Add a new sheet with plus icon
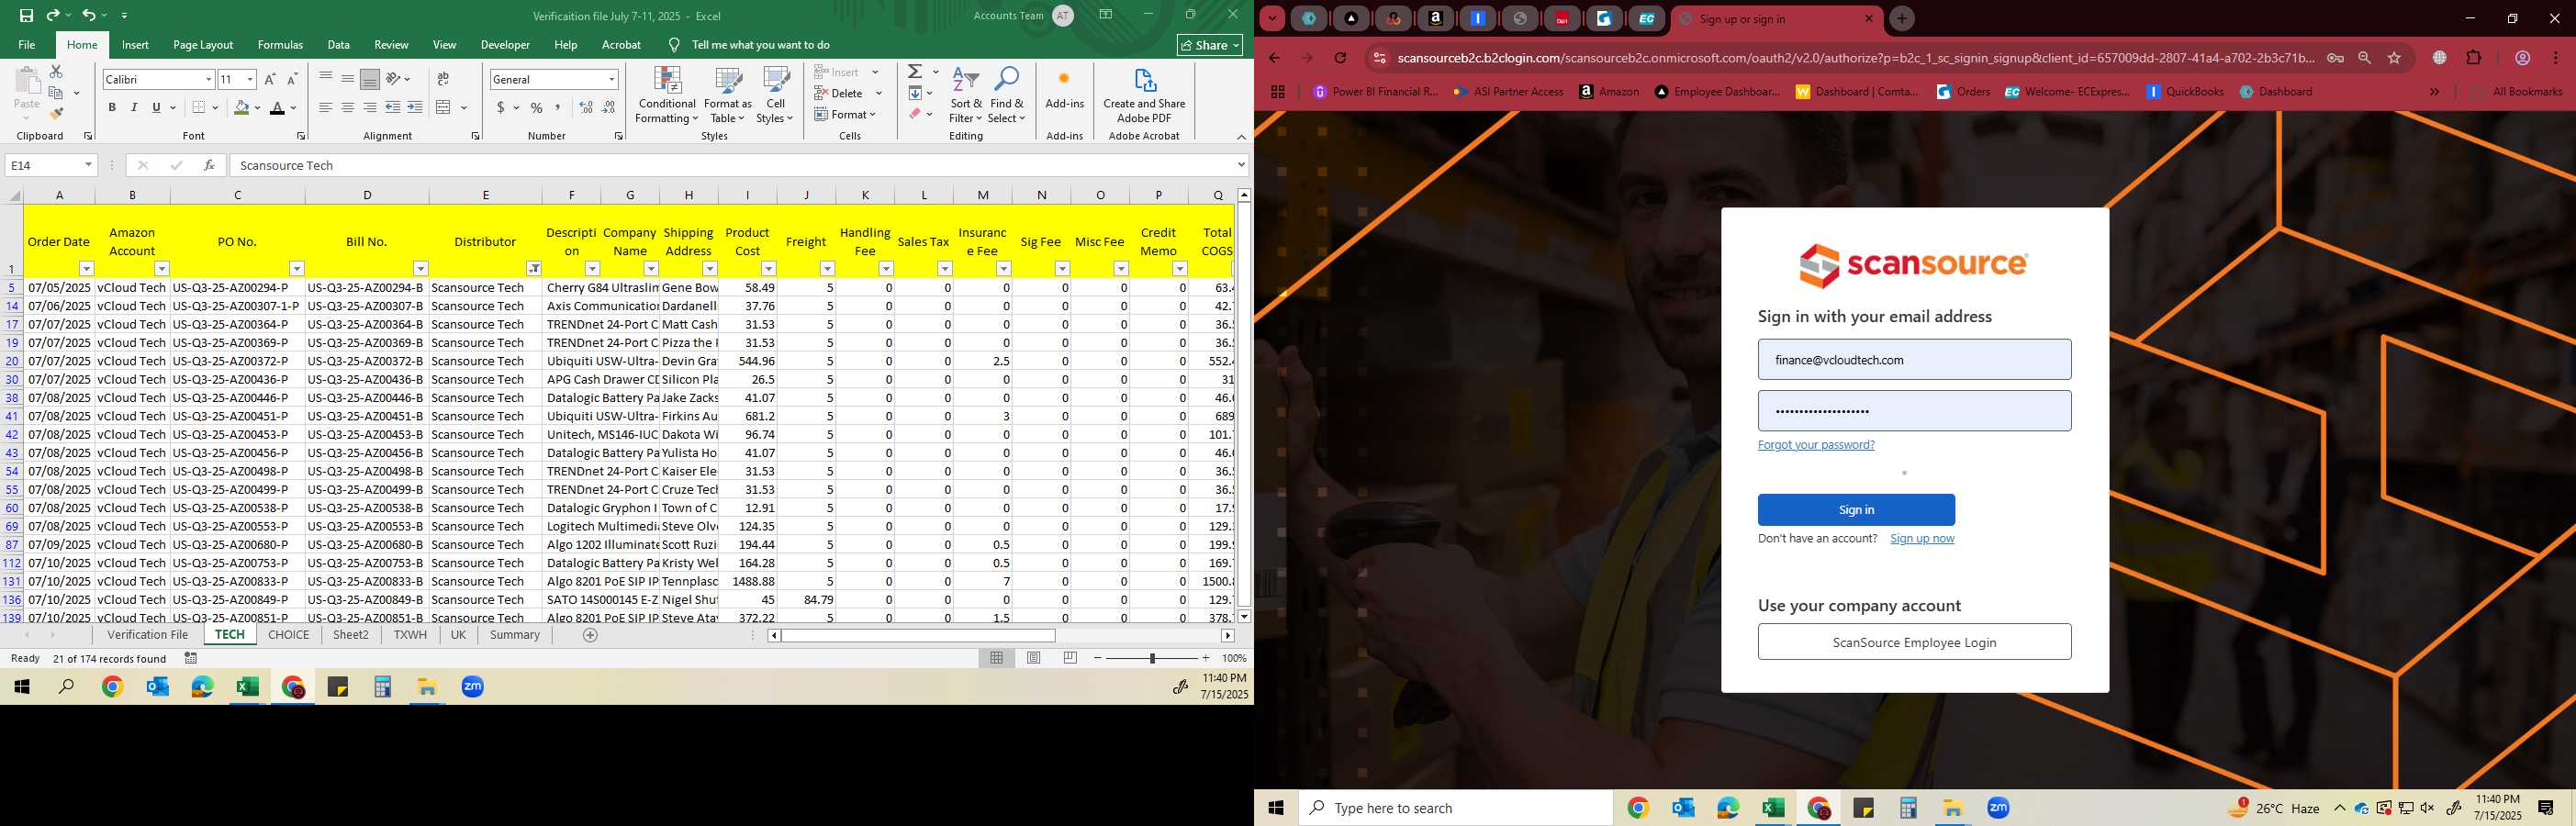Image resolution: width=2576 pixels, height=826 pixels. [590, 635]
